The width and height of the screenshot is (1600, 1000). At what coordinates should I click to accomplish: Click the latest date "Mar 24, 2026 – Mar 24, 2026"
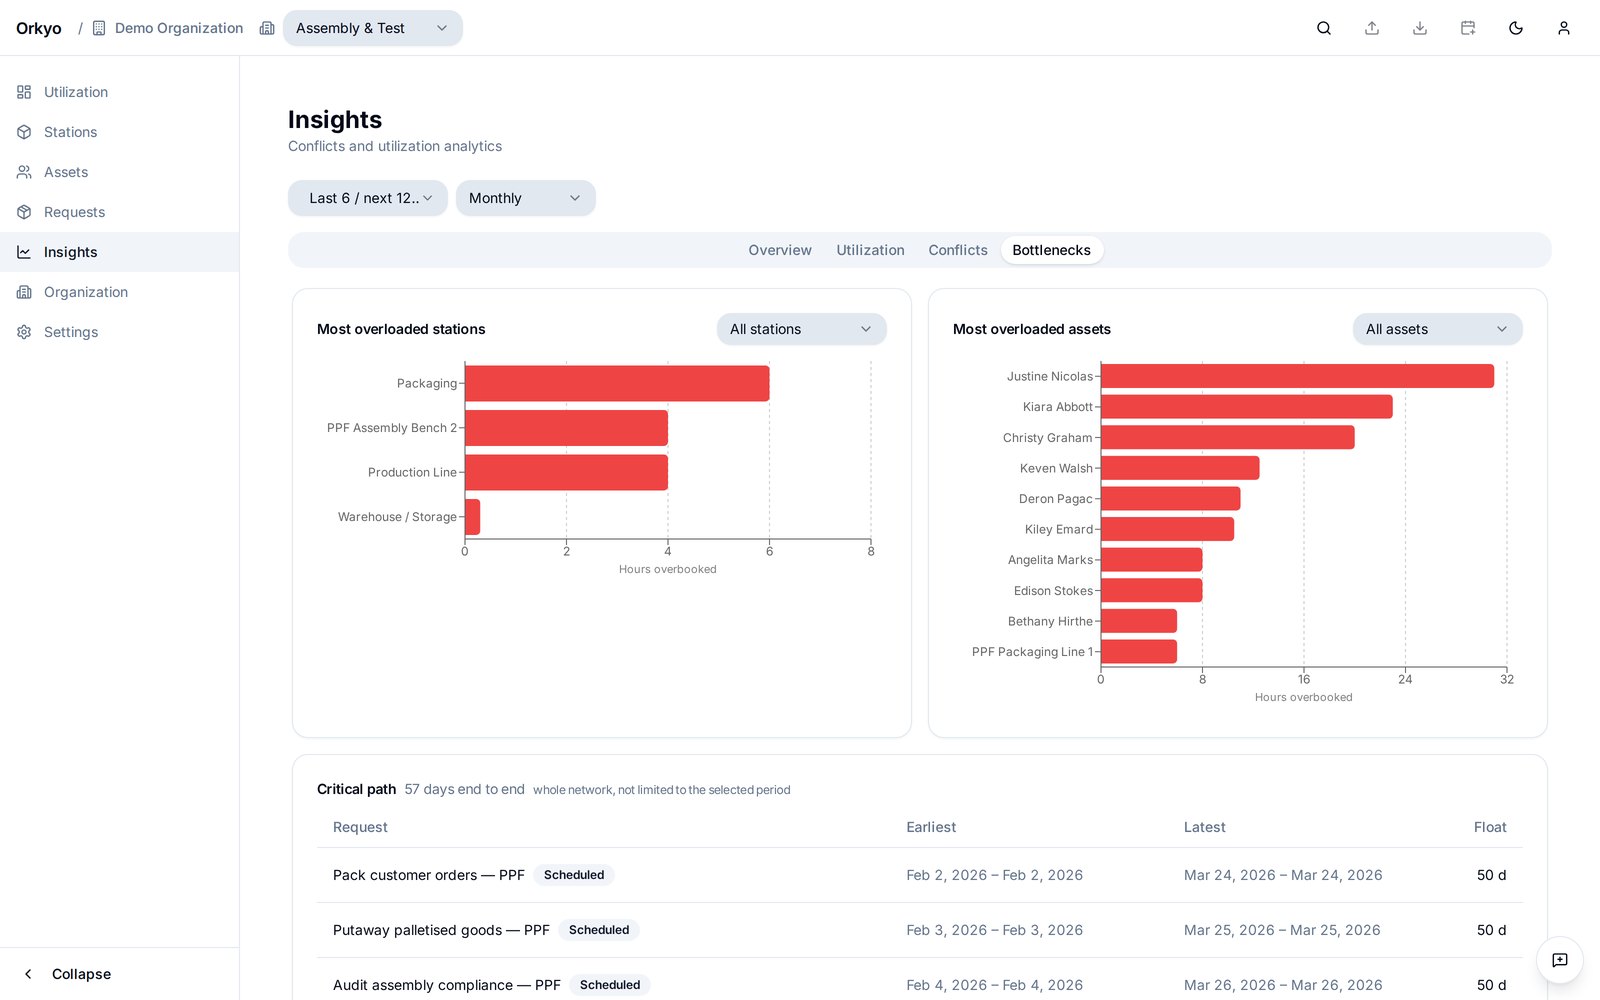1283,875
